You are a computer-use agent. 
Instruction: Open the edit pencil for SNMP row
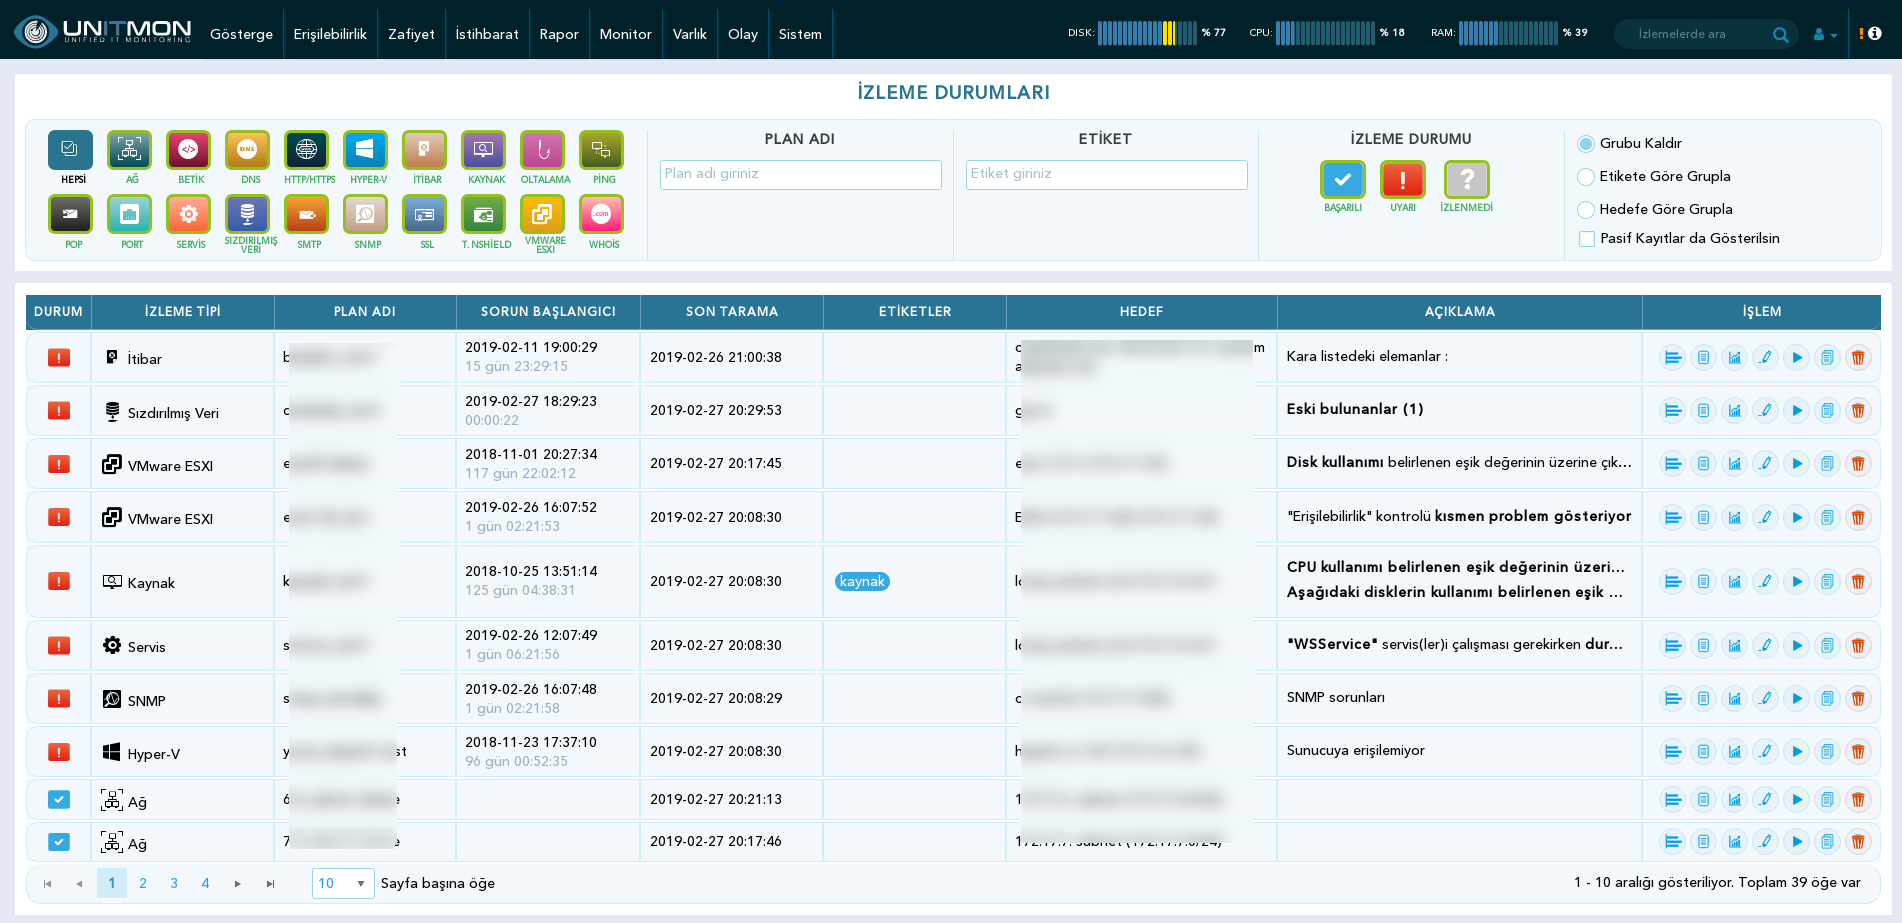1766,698
